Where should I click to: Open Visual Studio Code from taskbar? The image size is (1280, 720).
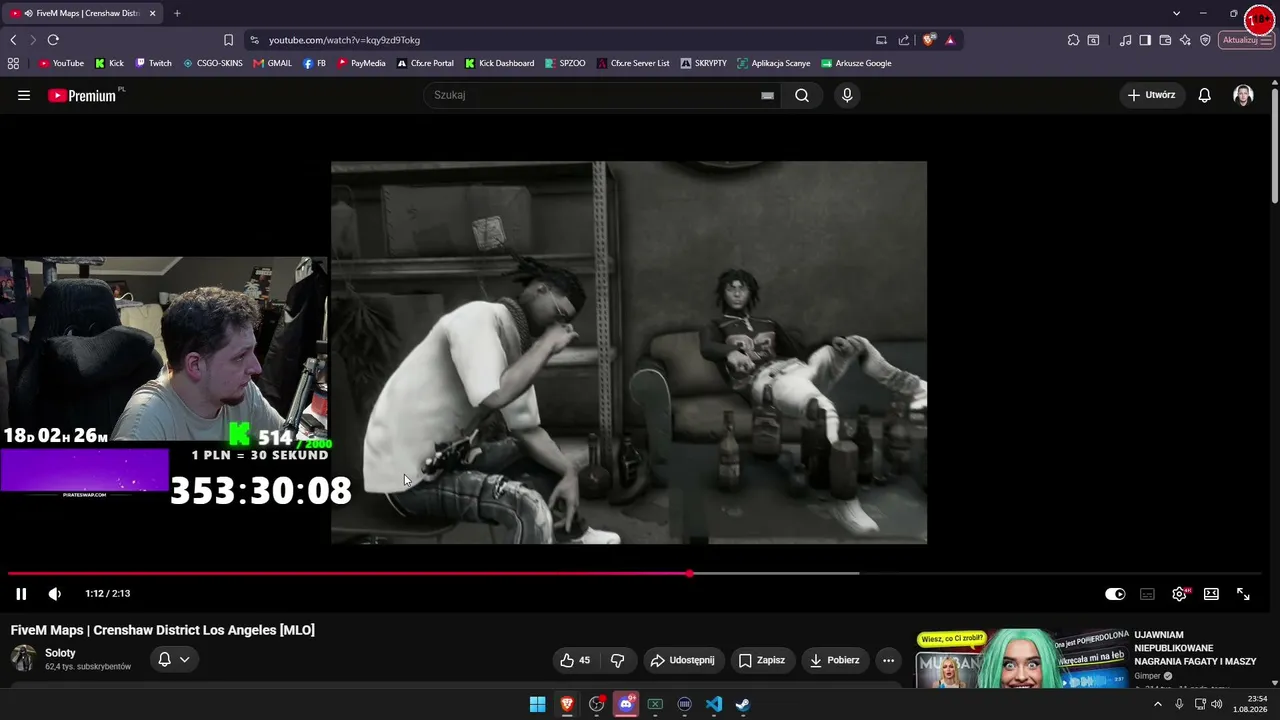[x=714, y=704]
